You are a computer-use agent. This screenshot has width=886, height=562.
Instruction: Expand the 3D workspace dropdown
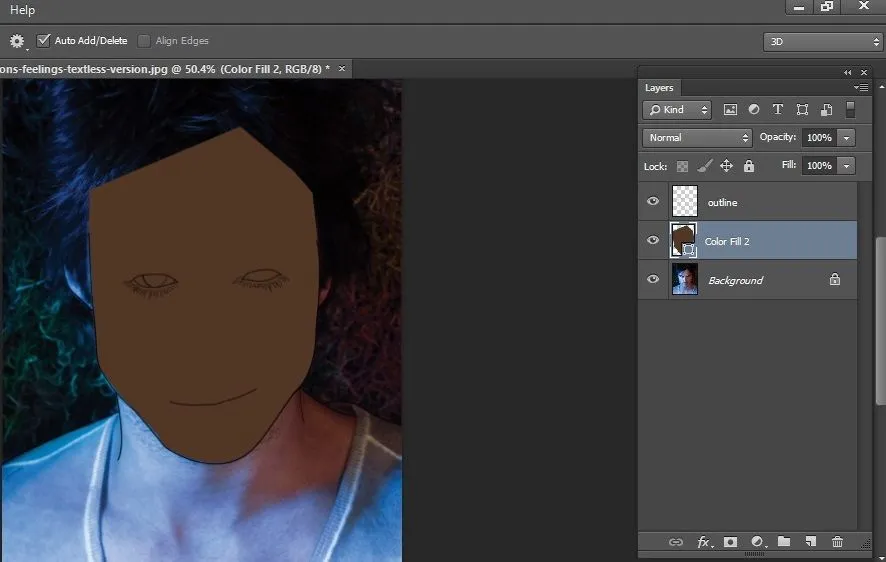pos(822,42)
